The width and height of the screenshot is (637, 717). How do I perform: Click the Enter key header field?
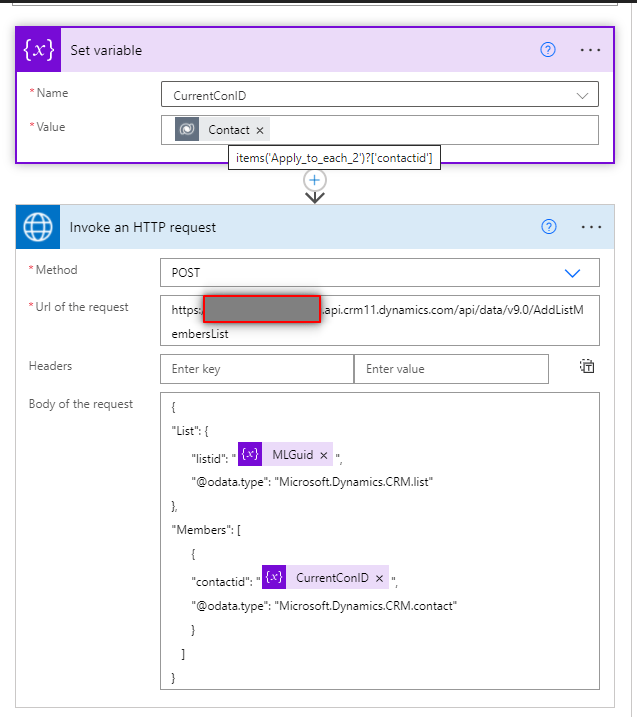[x=256, y=369]
